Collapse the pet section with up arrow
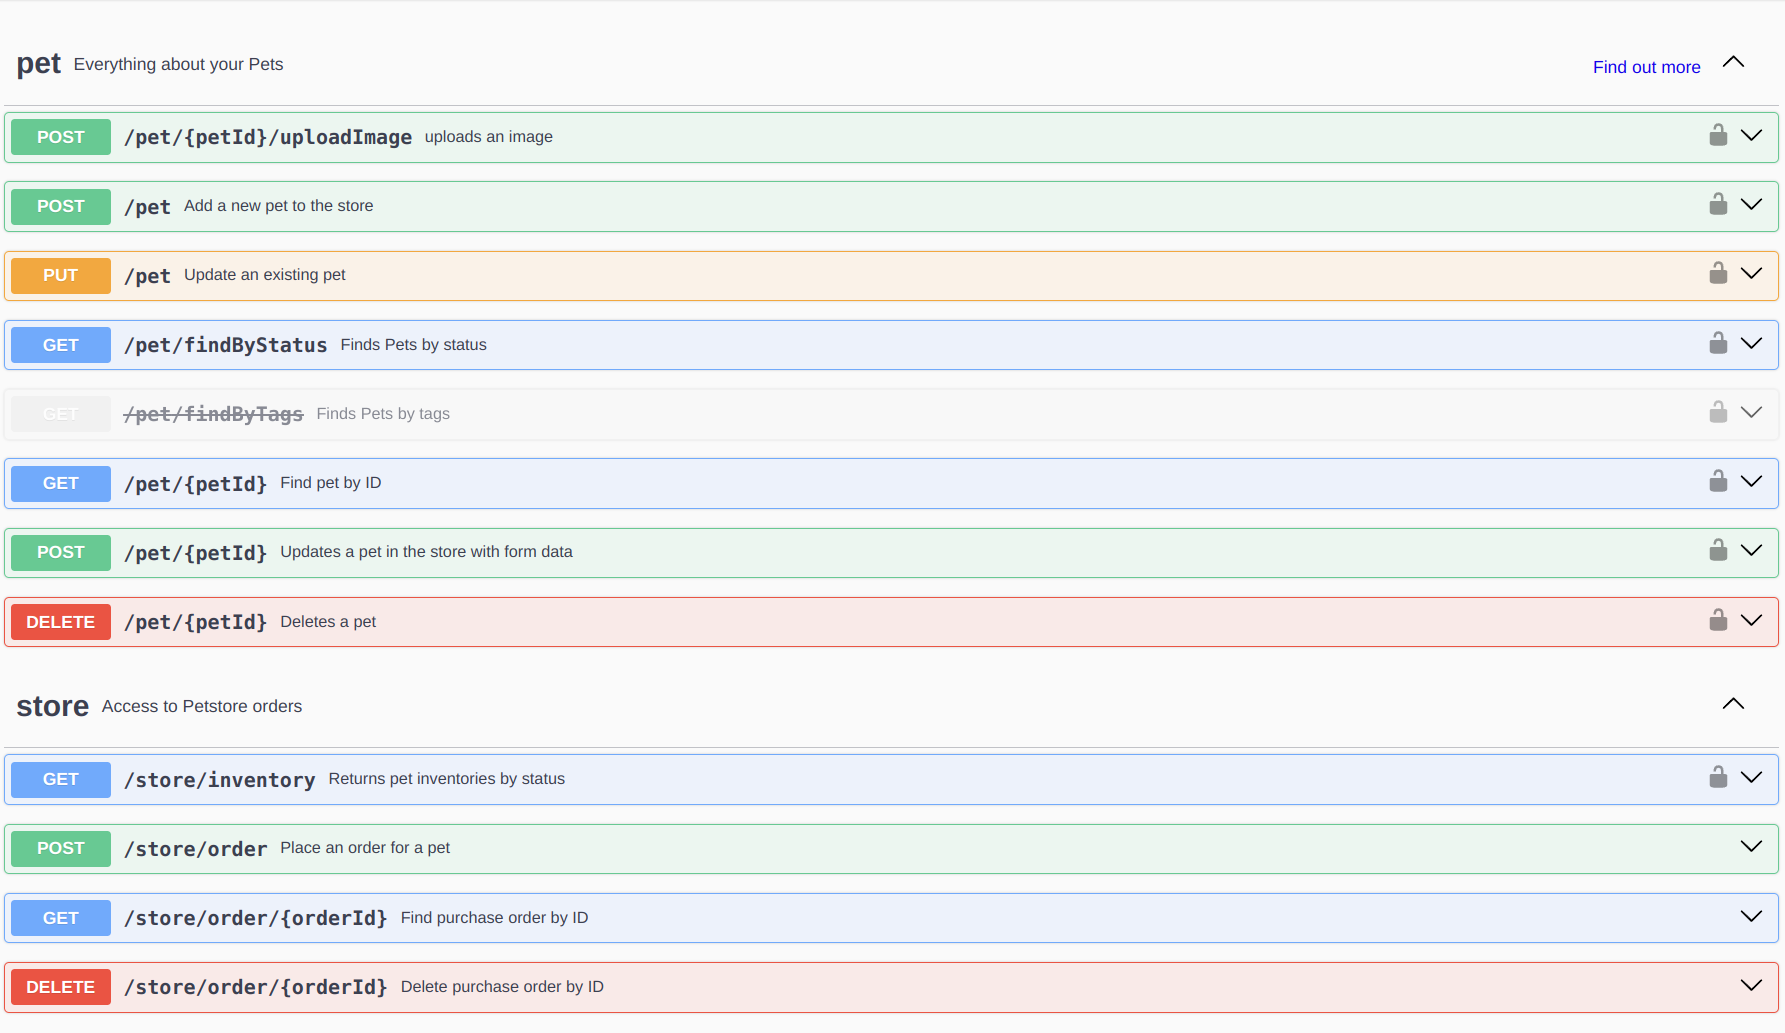Screen dimensions: 1785x1033 [1733, 62]
